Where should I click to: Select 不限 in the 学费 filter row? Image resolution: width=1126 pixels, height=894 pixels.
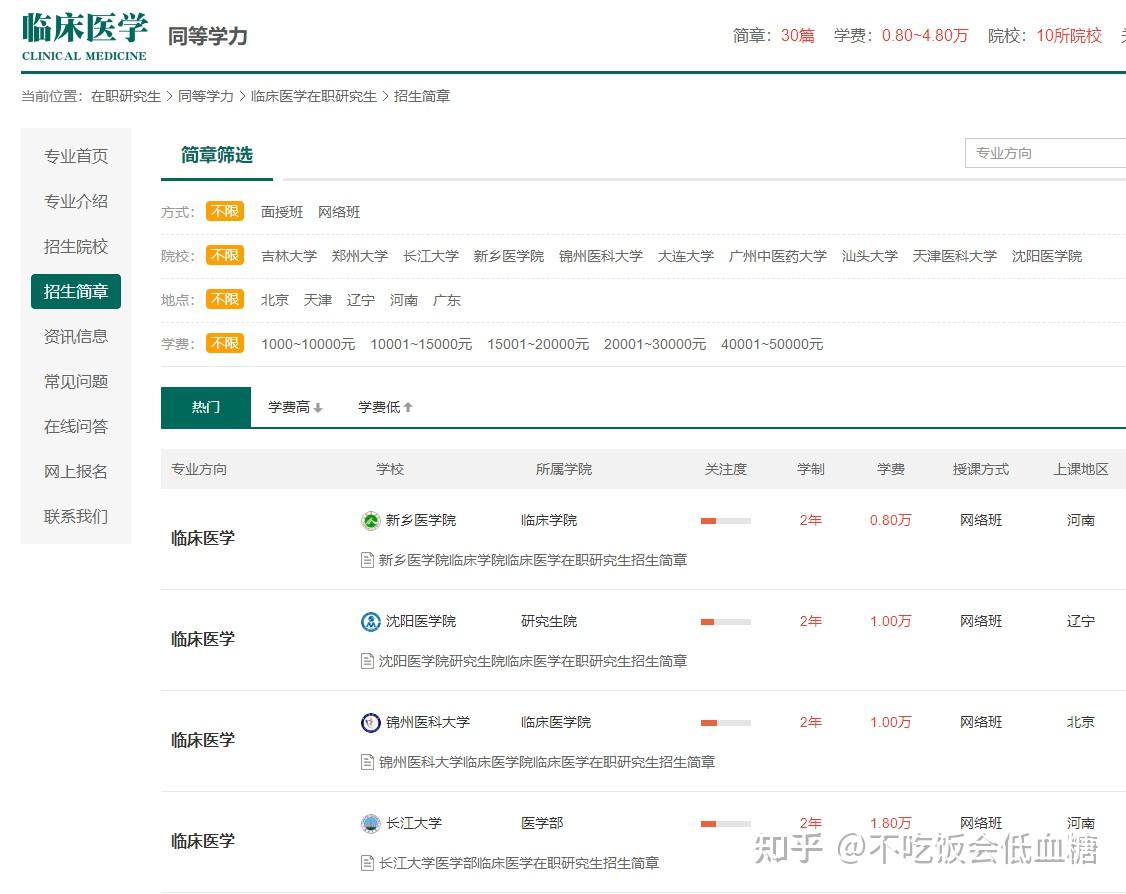pyautogui.click(x=225, y=343)
